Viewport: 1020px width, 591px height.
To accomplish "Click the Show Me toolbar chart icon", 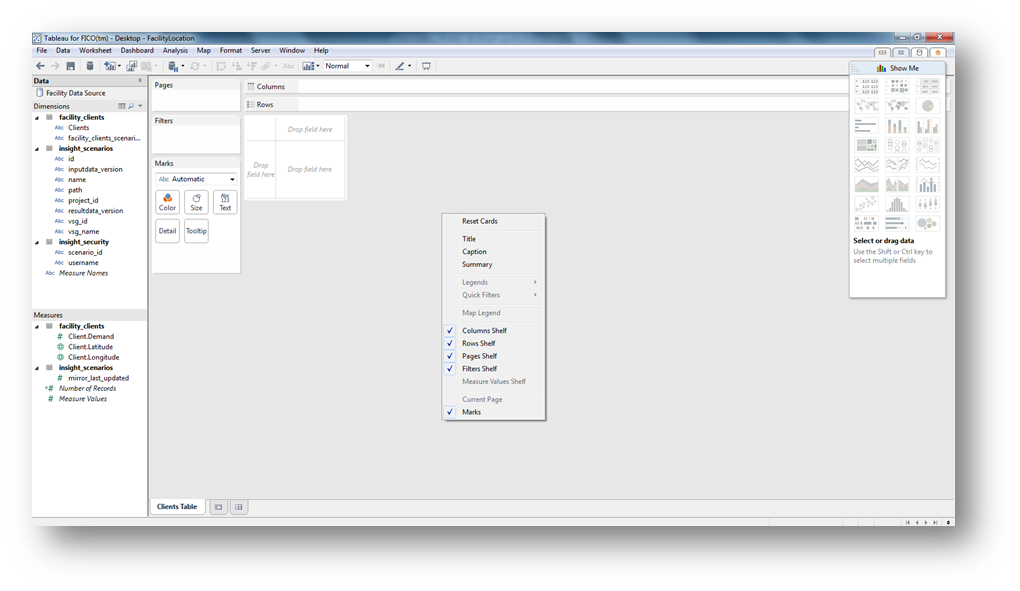I will 308,66.
